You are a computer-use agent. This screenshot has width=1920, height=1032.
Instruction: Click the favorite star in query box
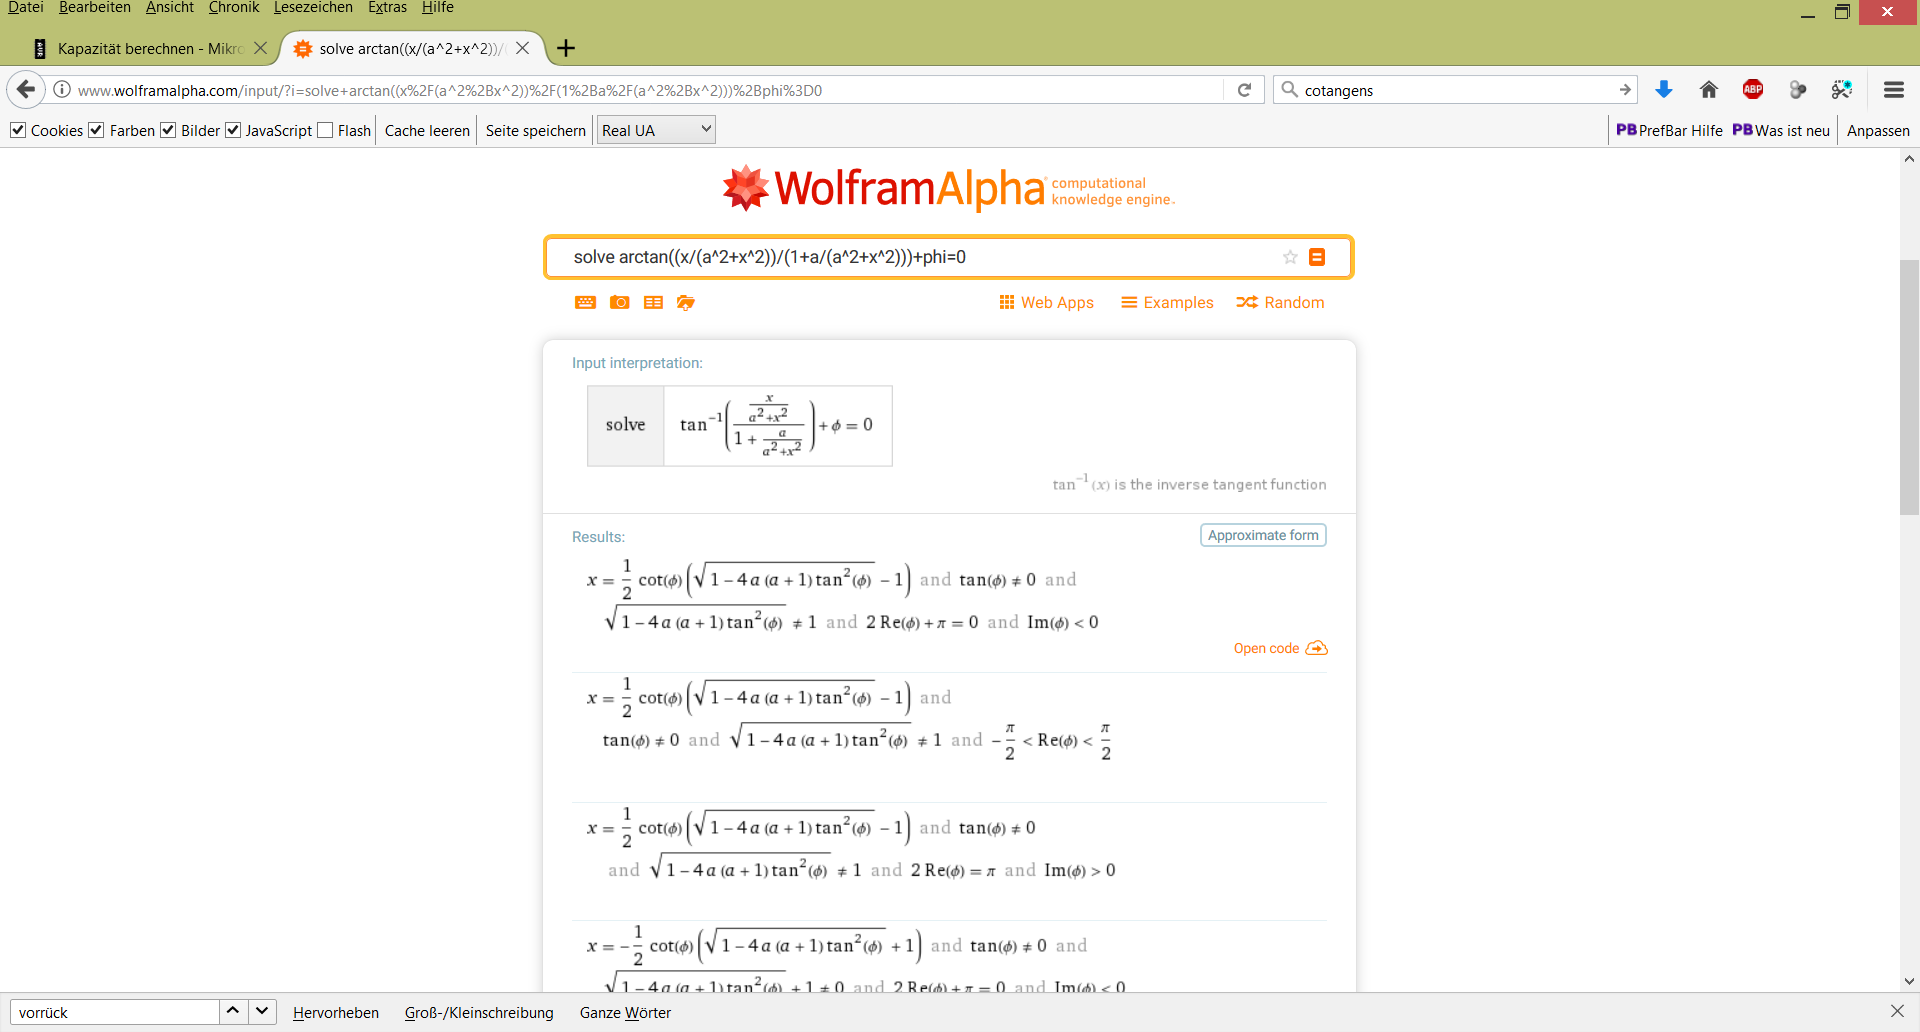click(x=1290, y=257)
